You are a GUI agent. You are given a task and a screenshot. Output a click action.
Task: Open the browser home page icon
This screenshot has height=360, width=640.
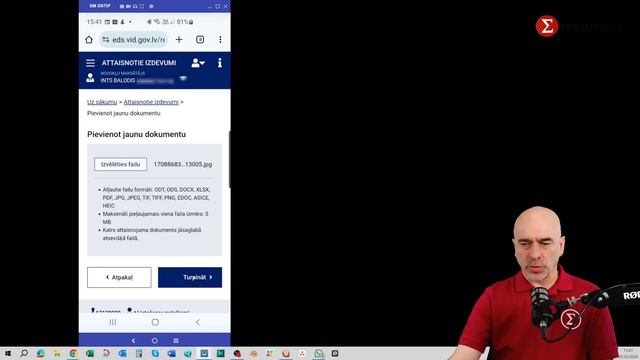[x=89, y=40]
